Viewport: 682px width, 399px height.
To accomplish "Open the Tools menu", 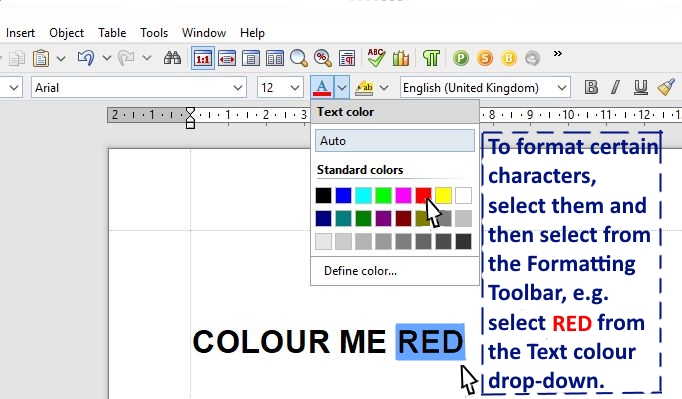I will (x=154, y=33).
